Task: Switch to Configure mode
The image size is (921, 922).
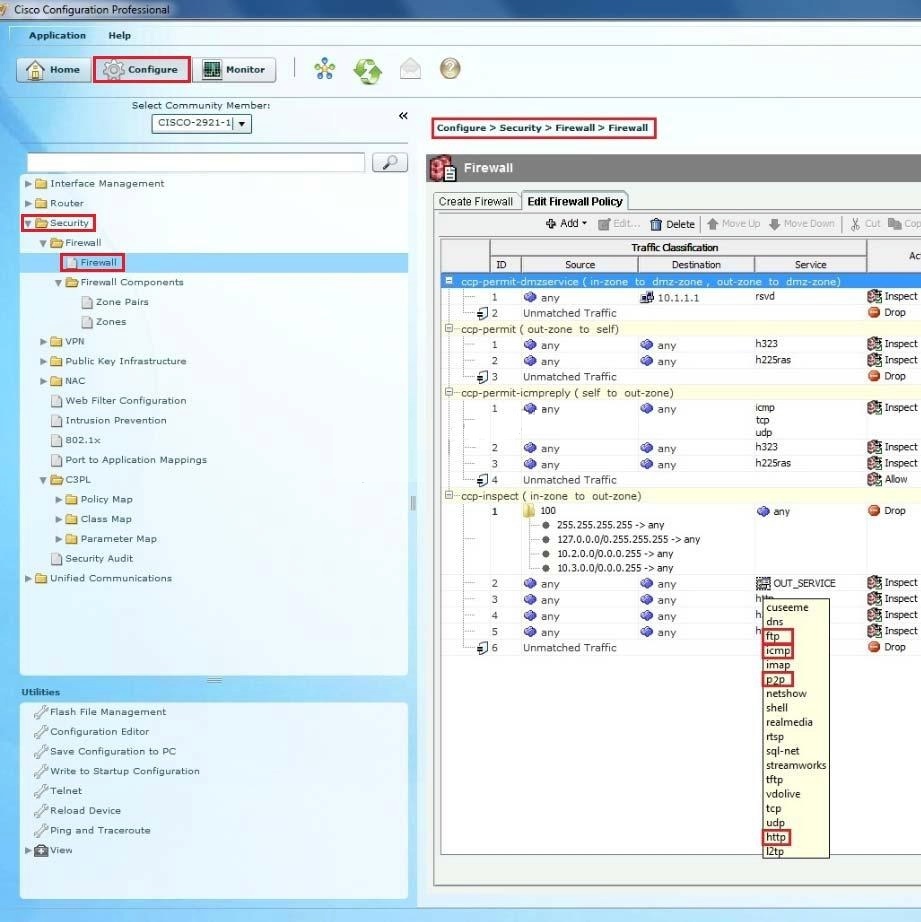Action: point(142,69)
